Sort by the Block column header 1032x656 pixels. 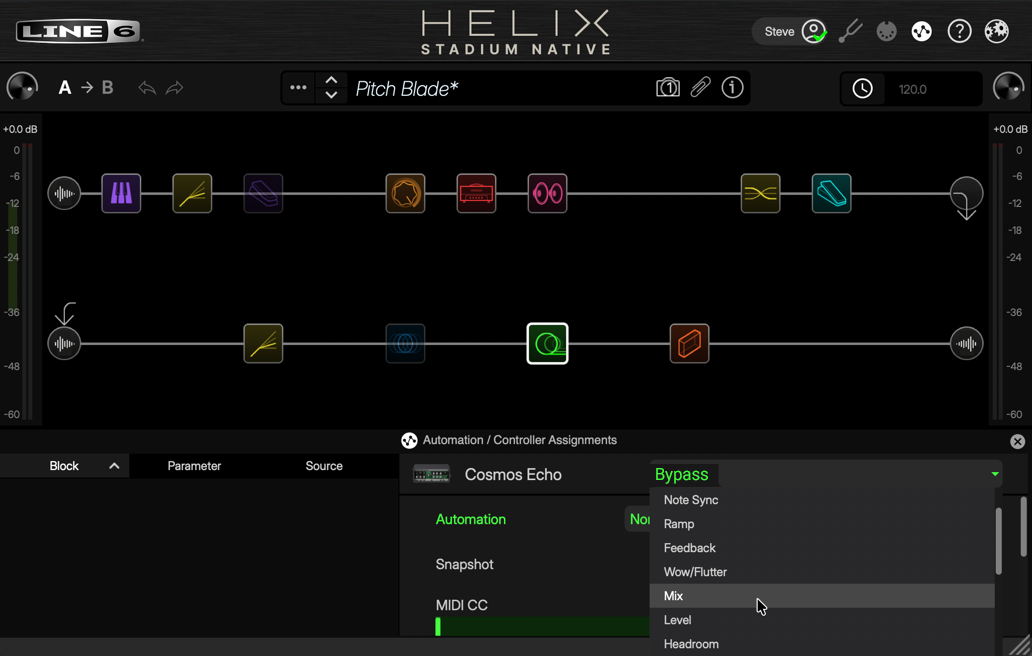pyautogui.click(x=64, y=466)
